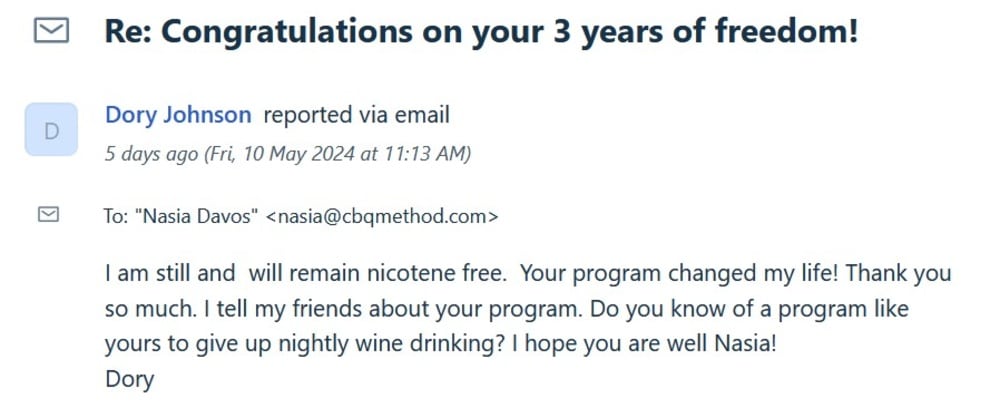Image resolution: width=1000 pixels, height=408 pixels.
Task: Click the "To:" label in the header
Action: pyautogui.click(x=117, y=215)
